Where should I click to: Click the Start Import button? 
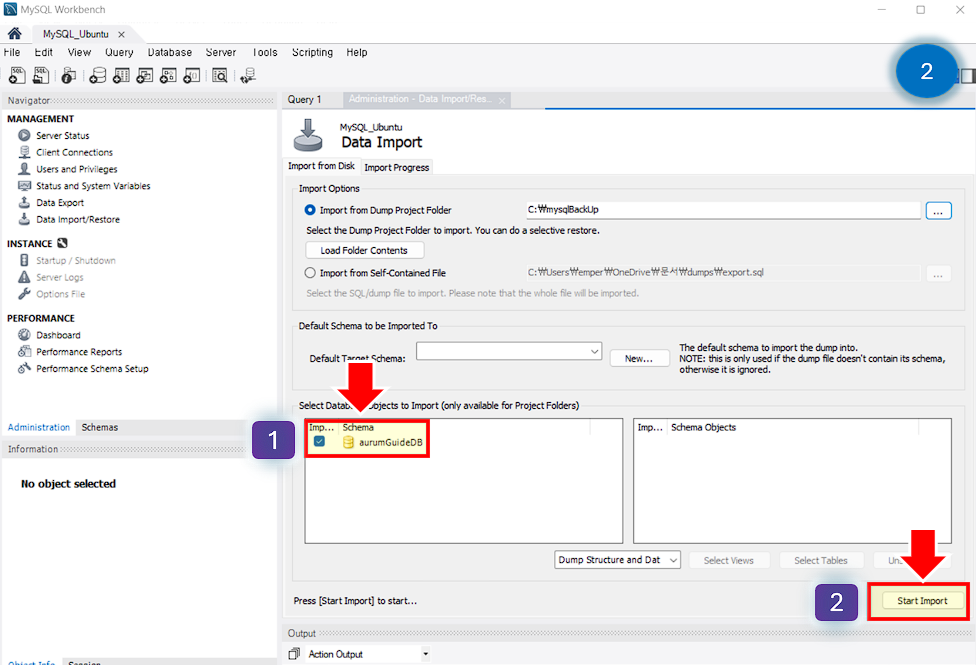(922, 601)
